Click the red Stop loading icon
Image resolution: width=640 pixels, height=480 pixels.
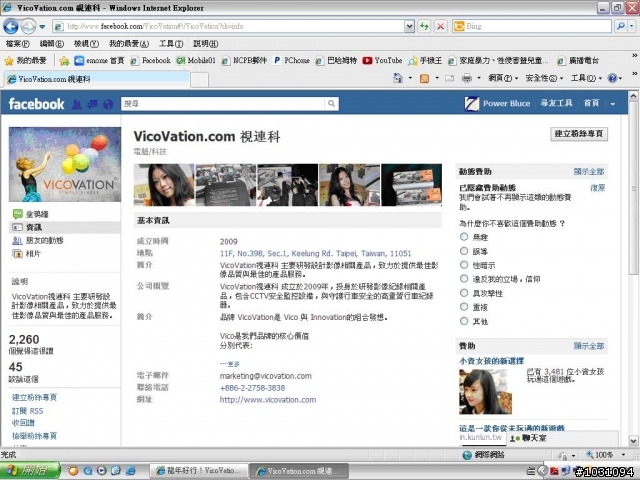tap(440, 27)
